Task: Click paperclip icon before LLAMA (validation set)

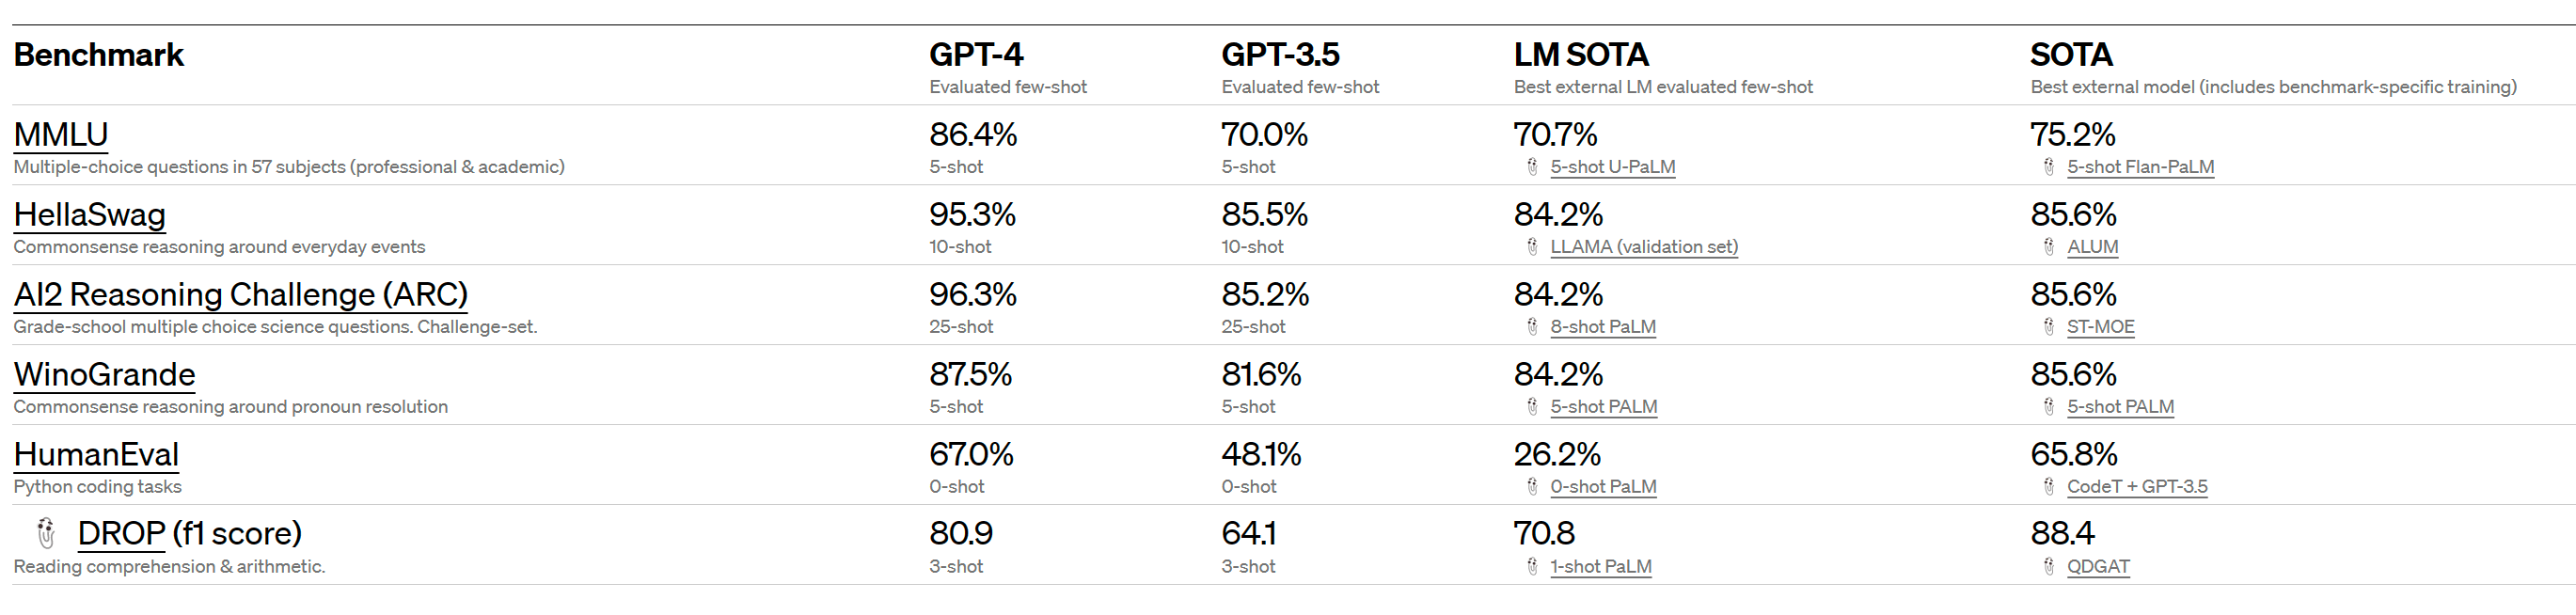Action: [1532, 247]
